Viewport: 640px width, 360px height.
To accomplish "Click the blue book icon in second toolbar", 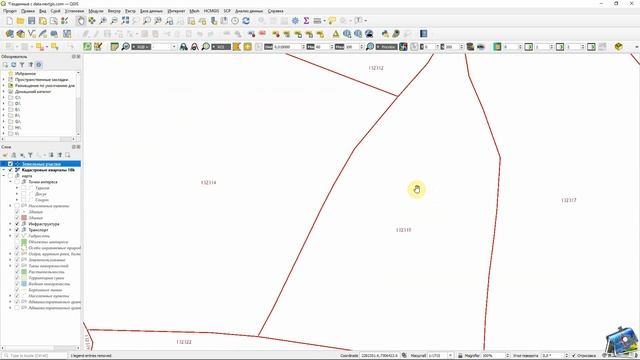I will pos(424,34).
